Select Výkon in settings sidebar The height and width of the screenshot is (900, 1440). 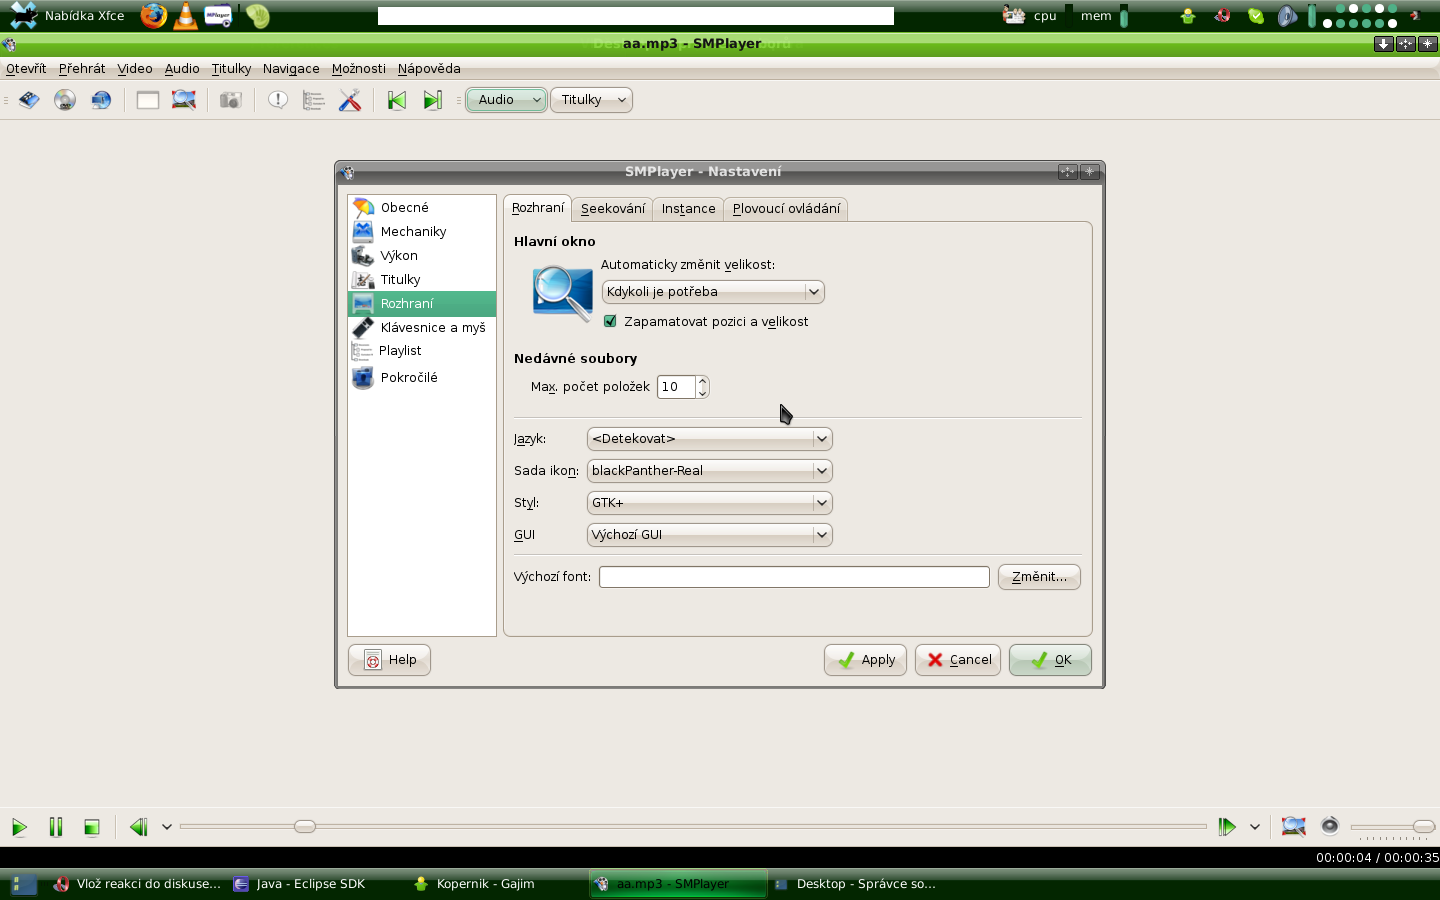tap(422, 255)
